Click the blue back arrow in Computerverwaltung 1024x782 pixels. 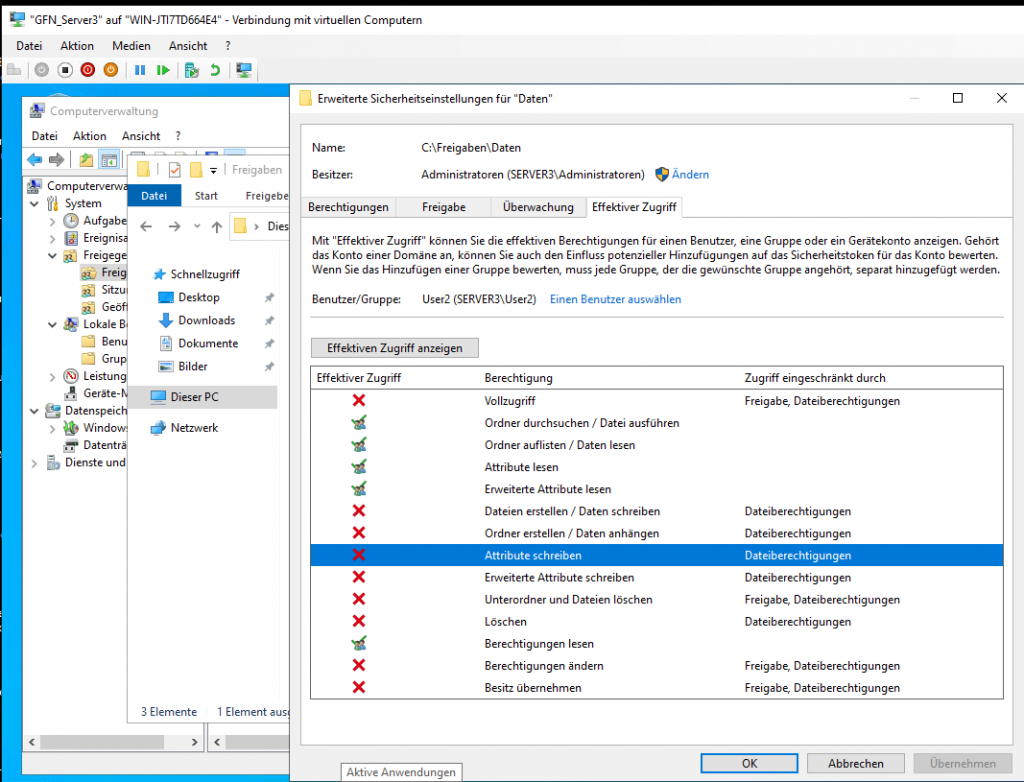(35, 160)
